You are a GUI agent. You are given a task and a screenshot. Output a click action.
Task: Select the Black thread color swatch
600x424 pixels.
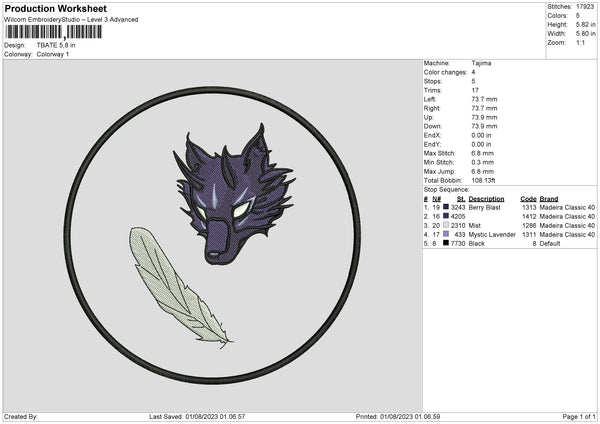445,242
